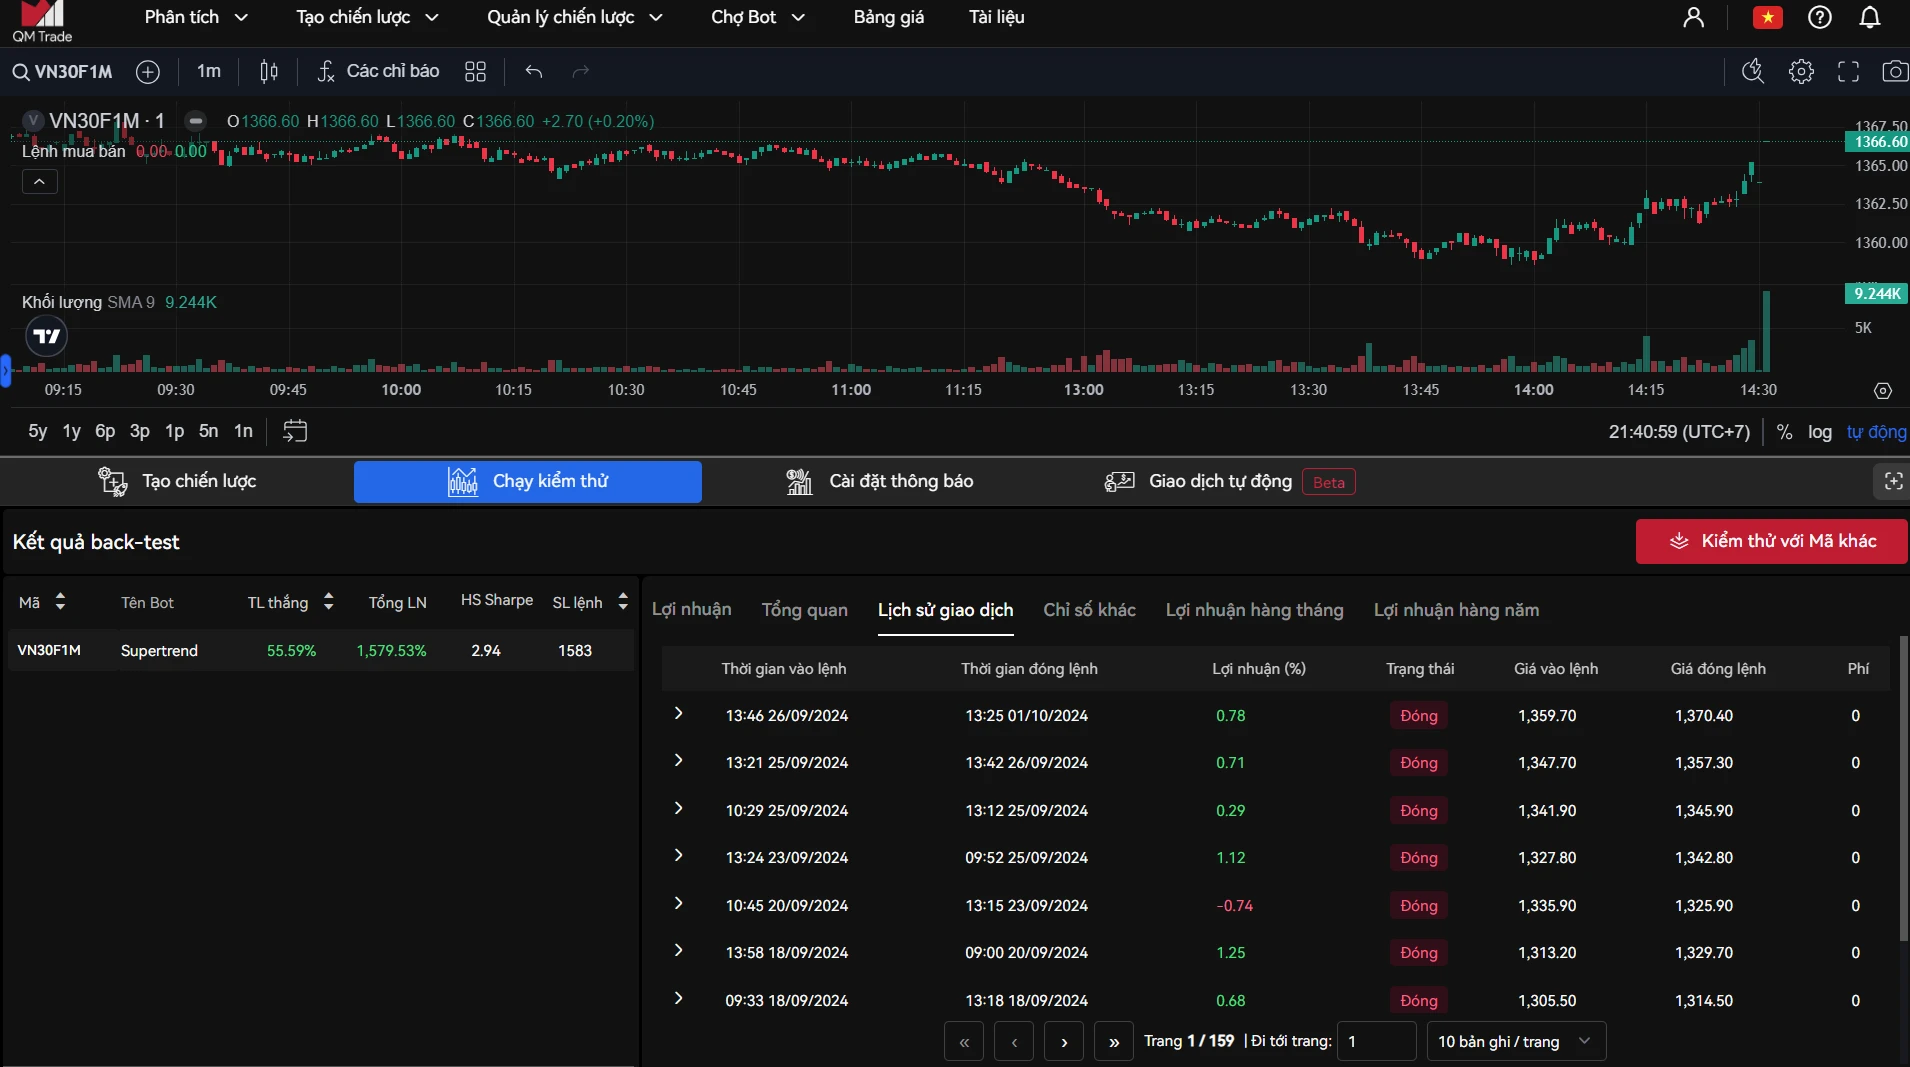Click the 'Đi tới trang' page number field
Image resolution: width=1910 pixels, height=1067 pixels.
(1377, 1041)
